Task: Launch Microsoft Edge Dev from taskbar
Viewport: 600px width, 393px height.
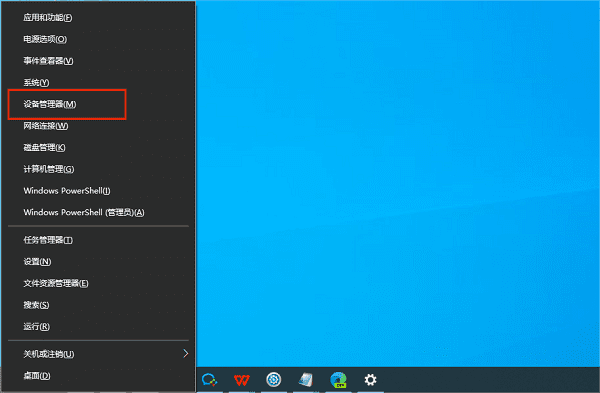Action: coord(338,380)
